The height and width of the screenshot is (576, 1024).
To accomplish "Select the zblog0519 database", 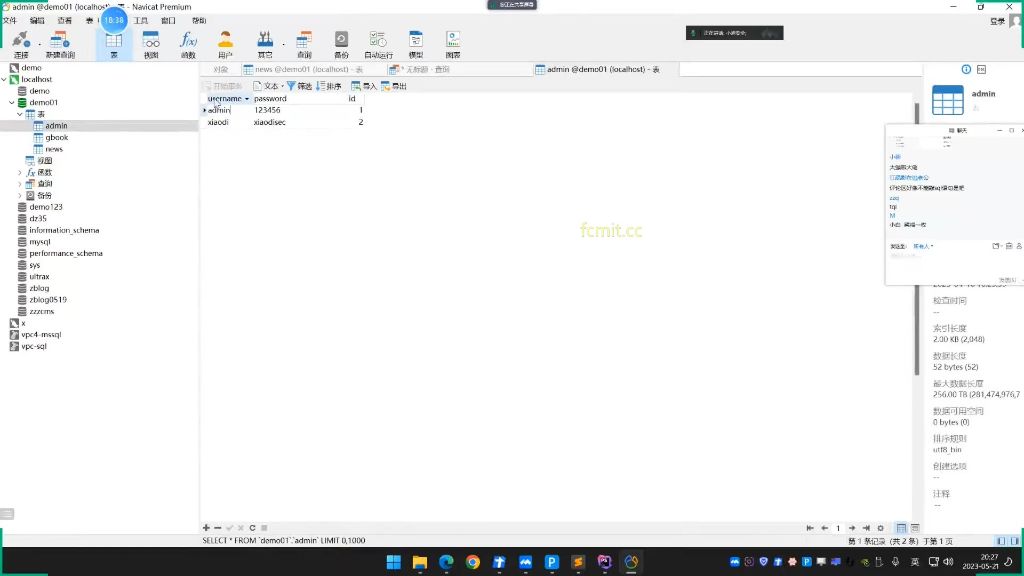I will pos(48,300).
